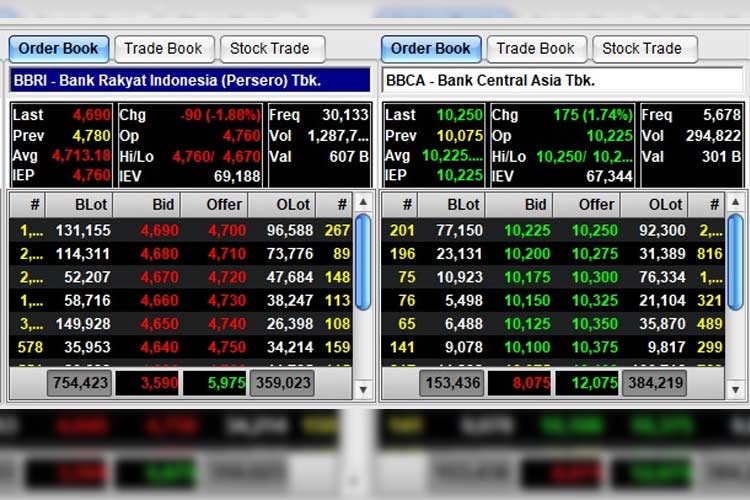750x500 pixels.
Task: Click the Bid column header in BBCA table
Action: tap(519, 205)
